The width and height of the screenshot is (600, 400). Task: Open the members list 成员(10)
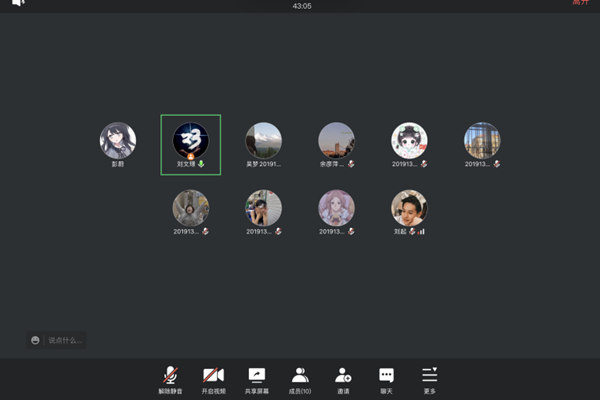(299, 379)
